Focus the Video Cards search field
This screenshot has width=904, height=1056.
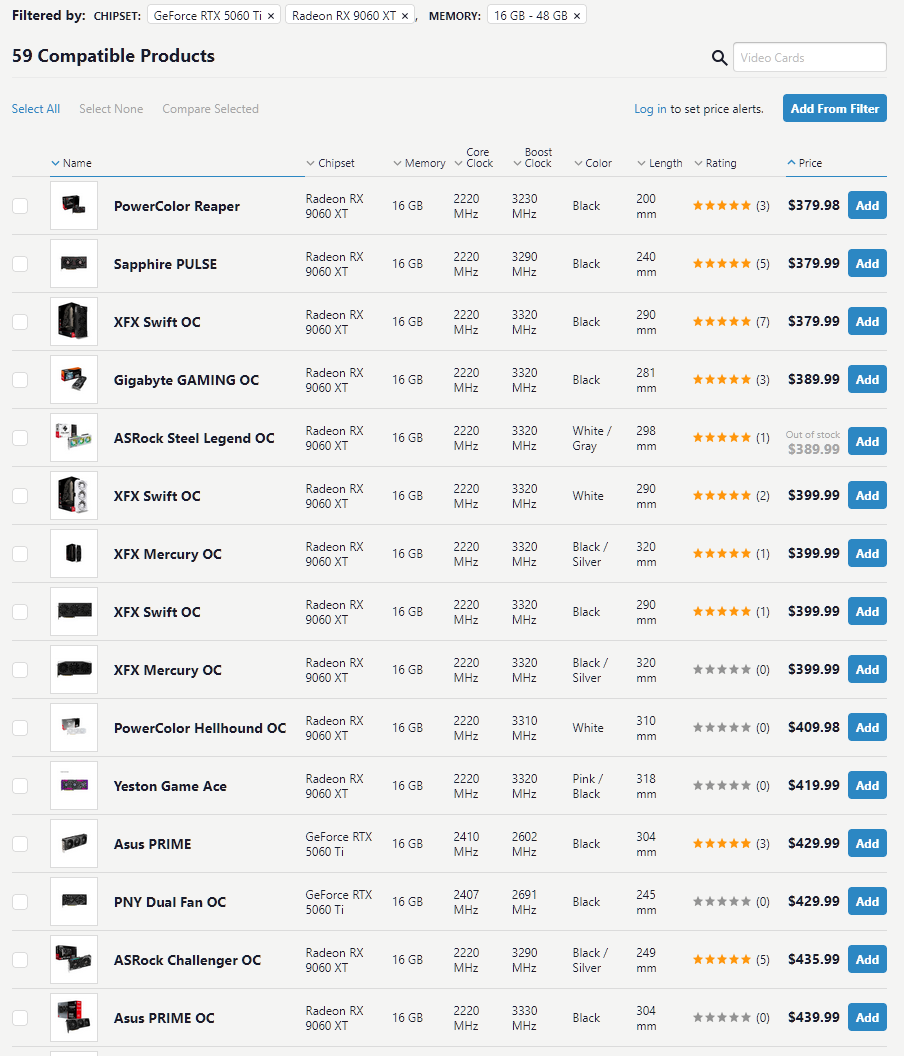click(x=809, y=57)
